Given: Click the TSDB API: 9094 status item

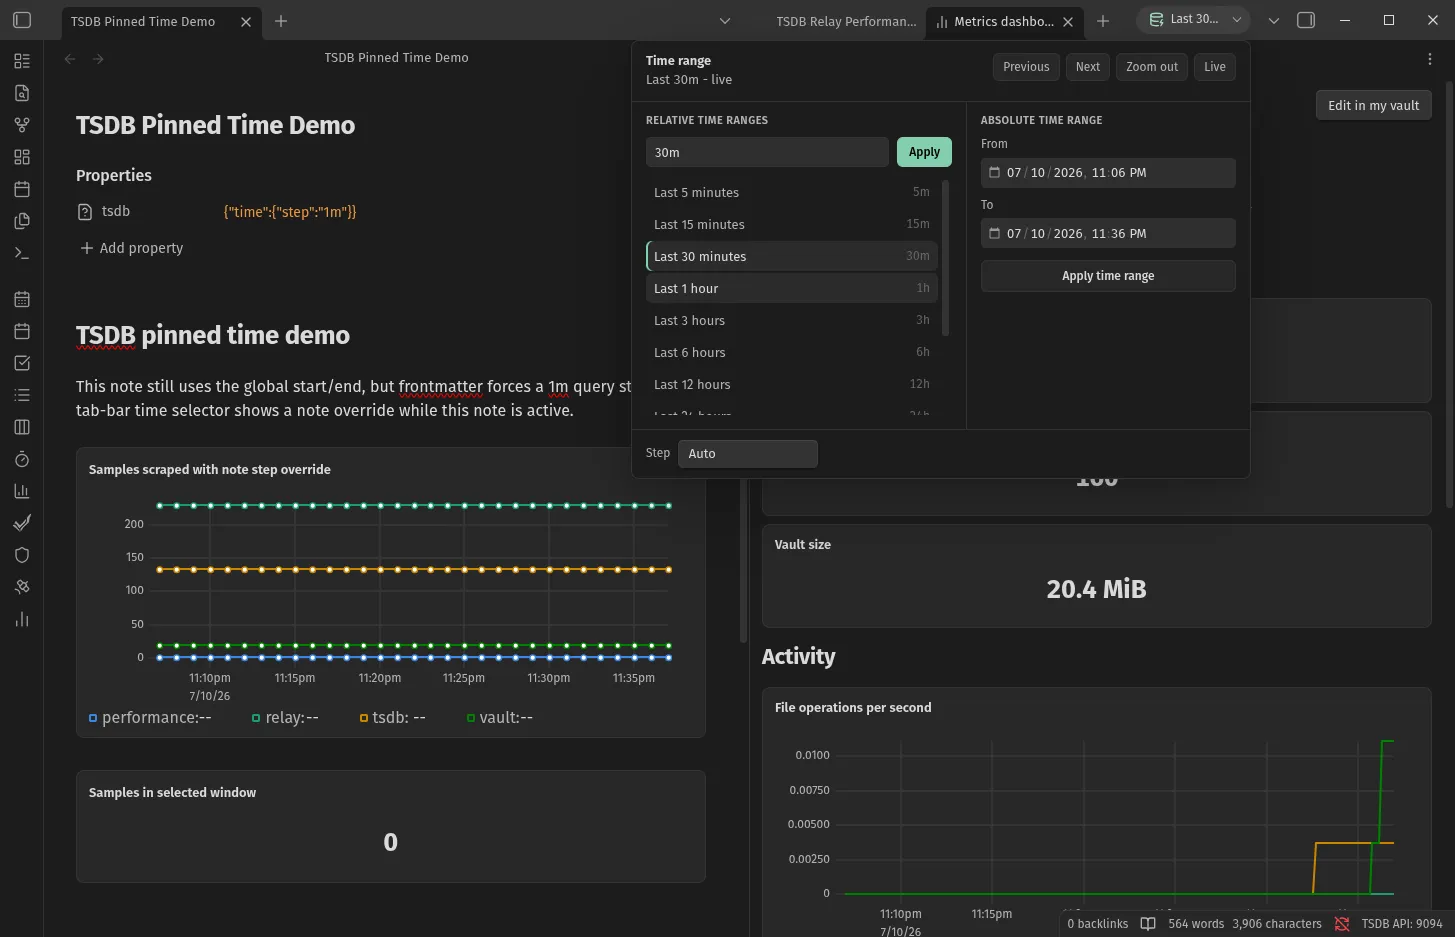Looking at the screenshot, I should point(1402,924).
